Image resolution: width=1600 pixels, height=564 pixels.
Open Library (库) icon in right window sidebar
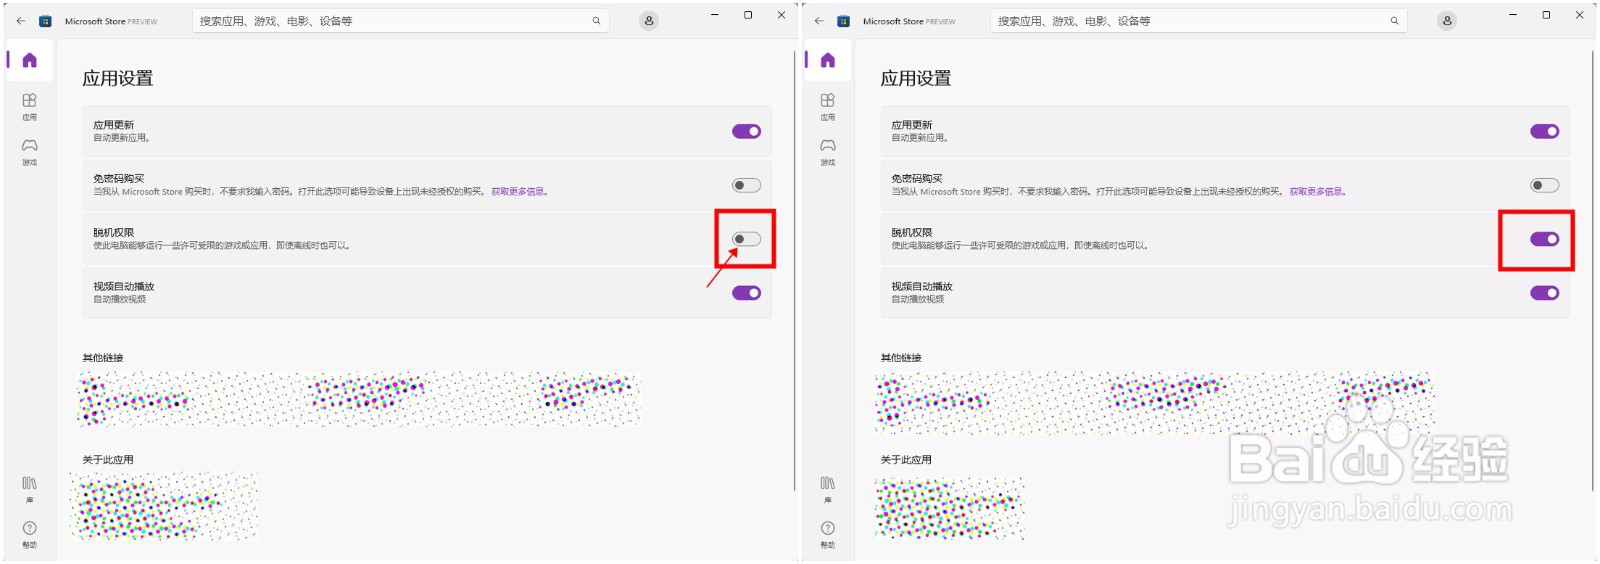click(x=828, y=489)
